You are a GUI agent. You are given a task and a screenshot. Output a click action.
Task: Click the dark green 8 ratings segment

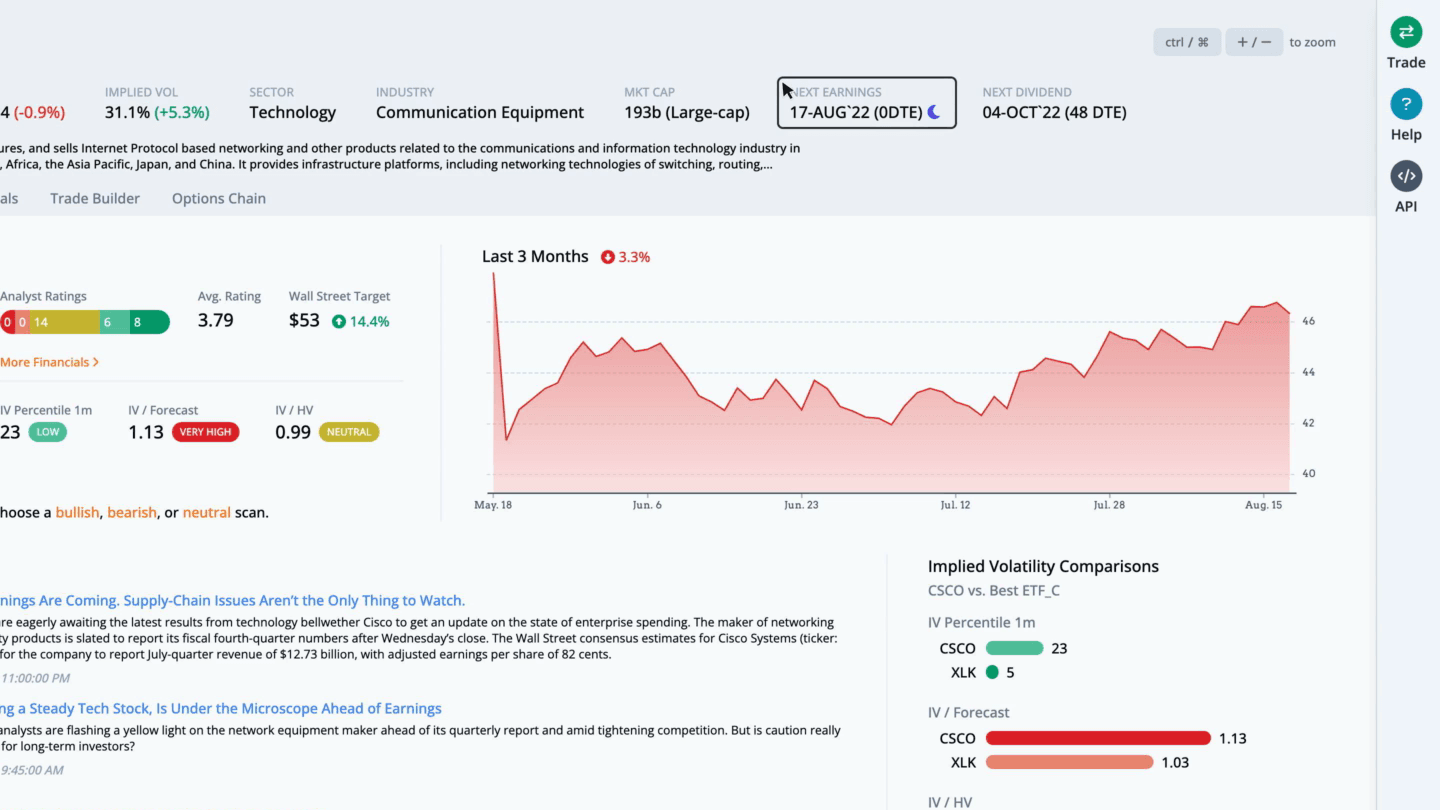click(x=149, y=322)
